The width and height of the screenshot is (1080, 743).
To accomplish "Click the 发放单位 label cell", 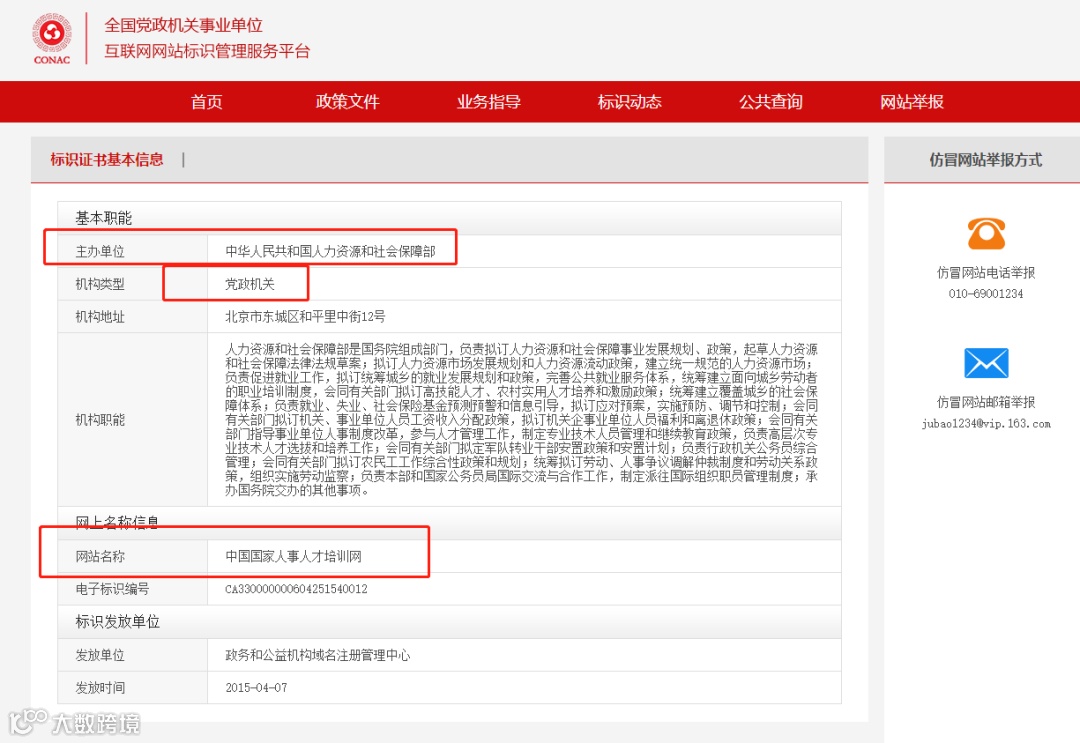I will pos(133,655).
